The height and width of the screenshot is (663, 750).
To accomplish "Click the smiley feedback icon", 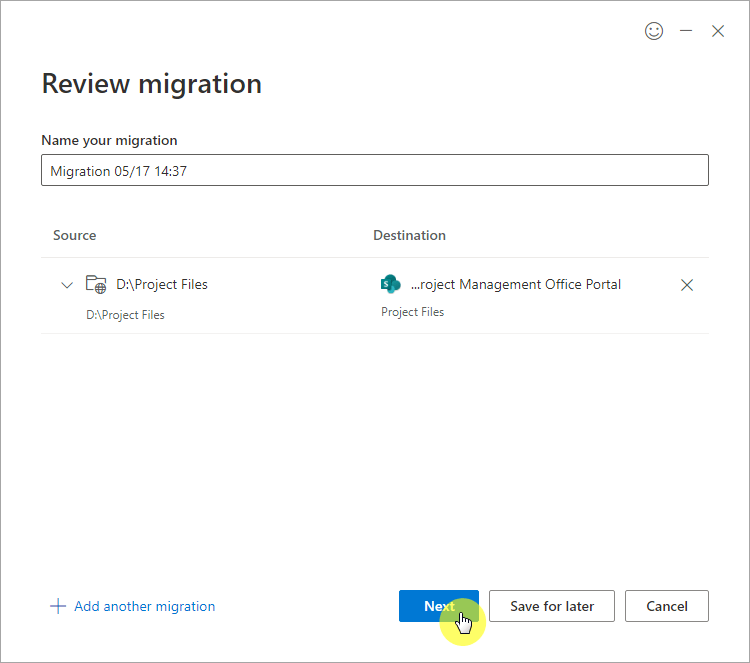I will coord(654,31).
